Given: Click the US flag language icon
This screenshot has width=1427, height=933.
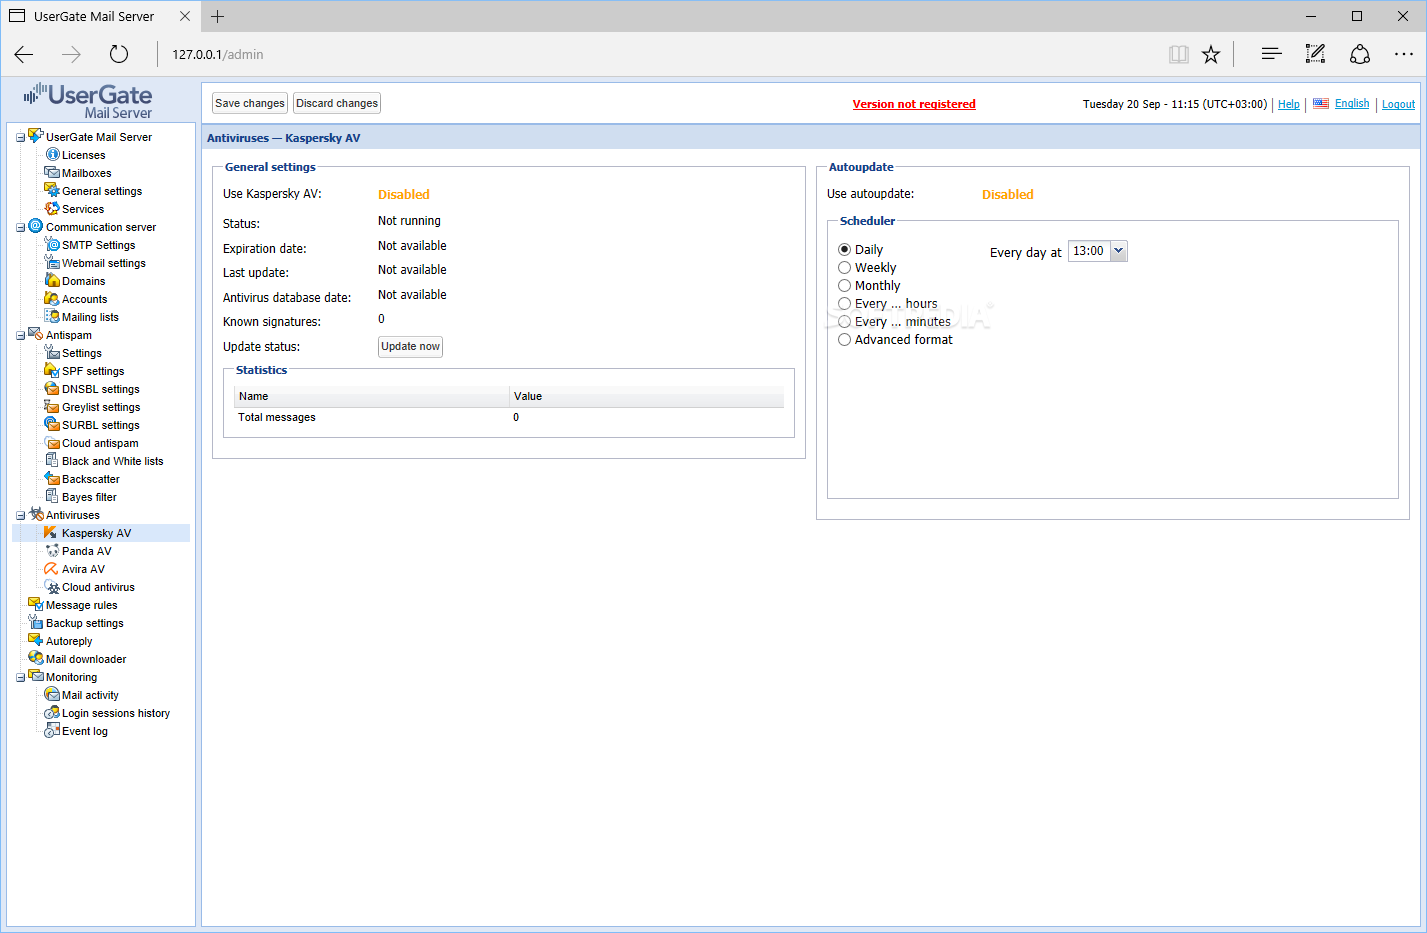Looking at the screenshot, I should tap(1321, 103).
